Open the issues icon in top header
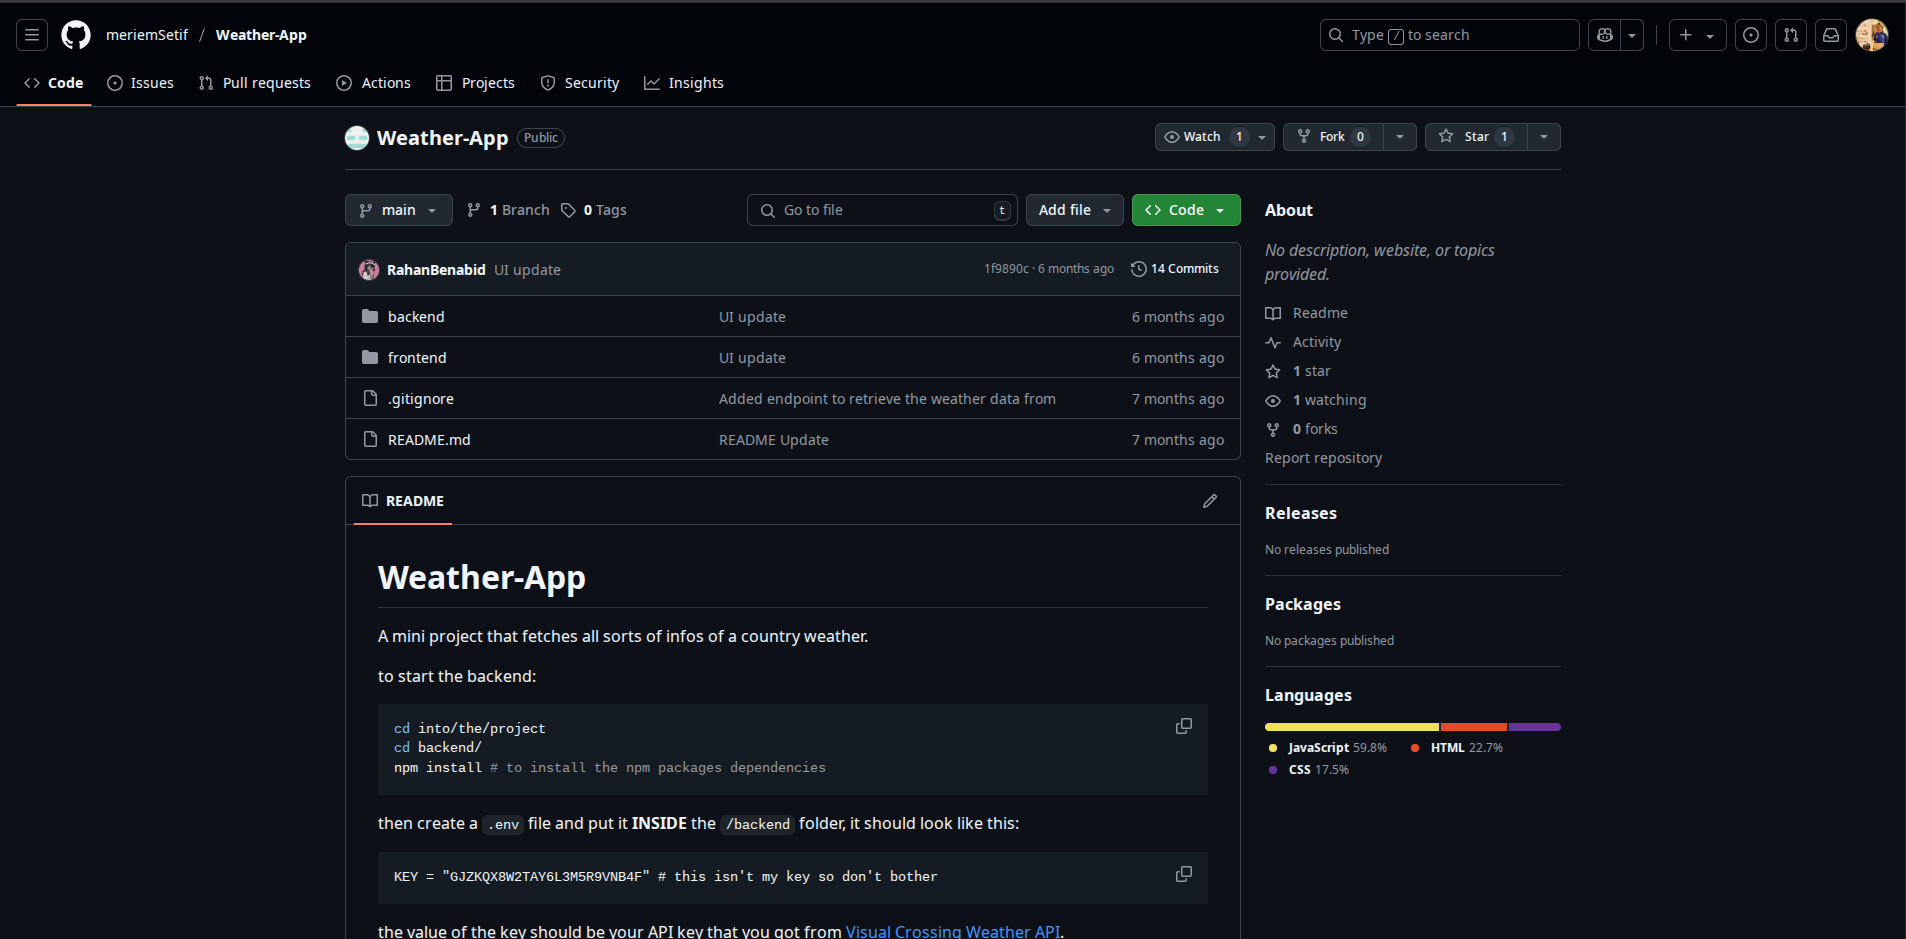Viewport: 1906px width, 939px height. [1751, 35]
